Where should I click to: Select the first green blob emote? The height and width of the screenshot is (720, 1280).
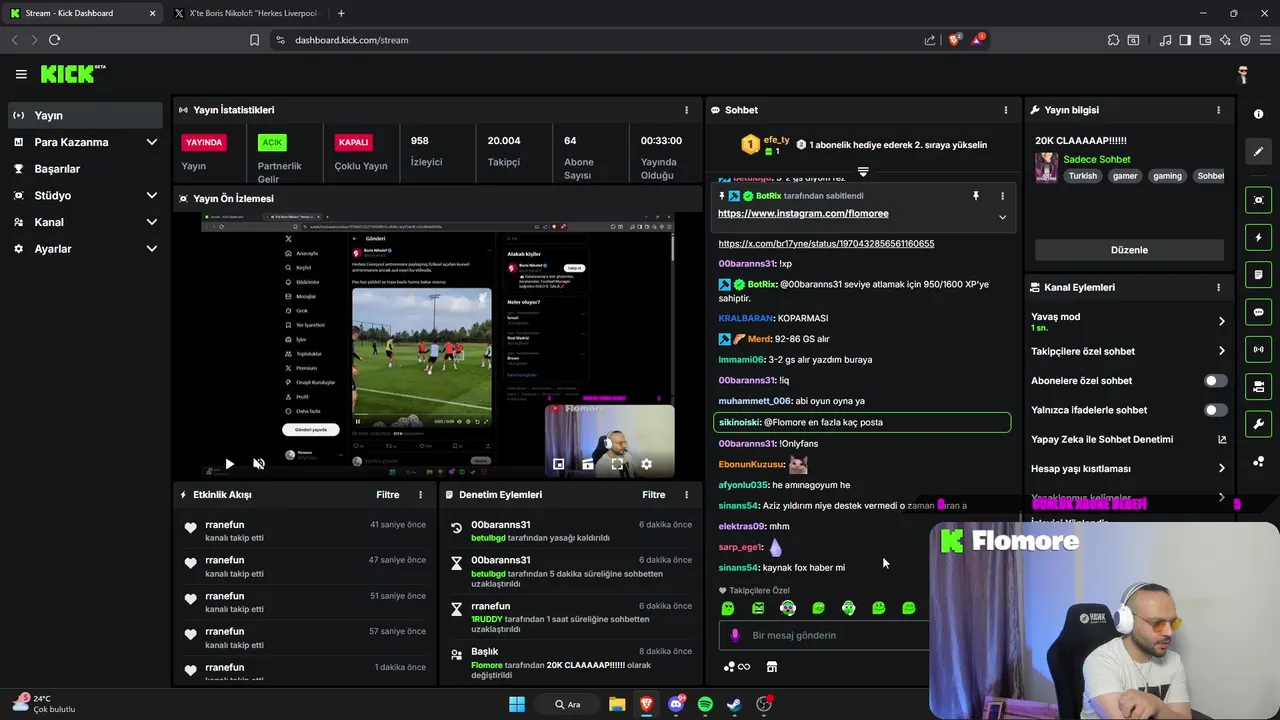pyautogui.click(x=728, y=608)
